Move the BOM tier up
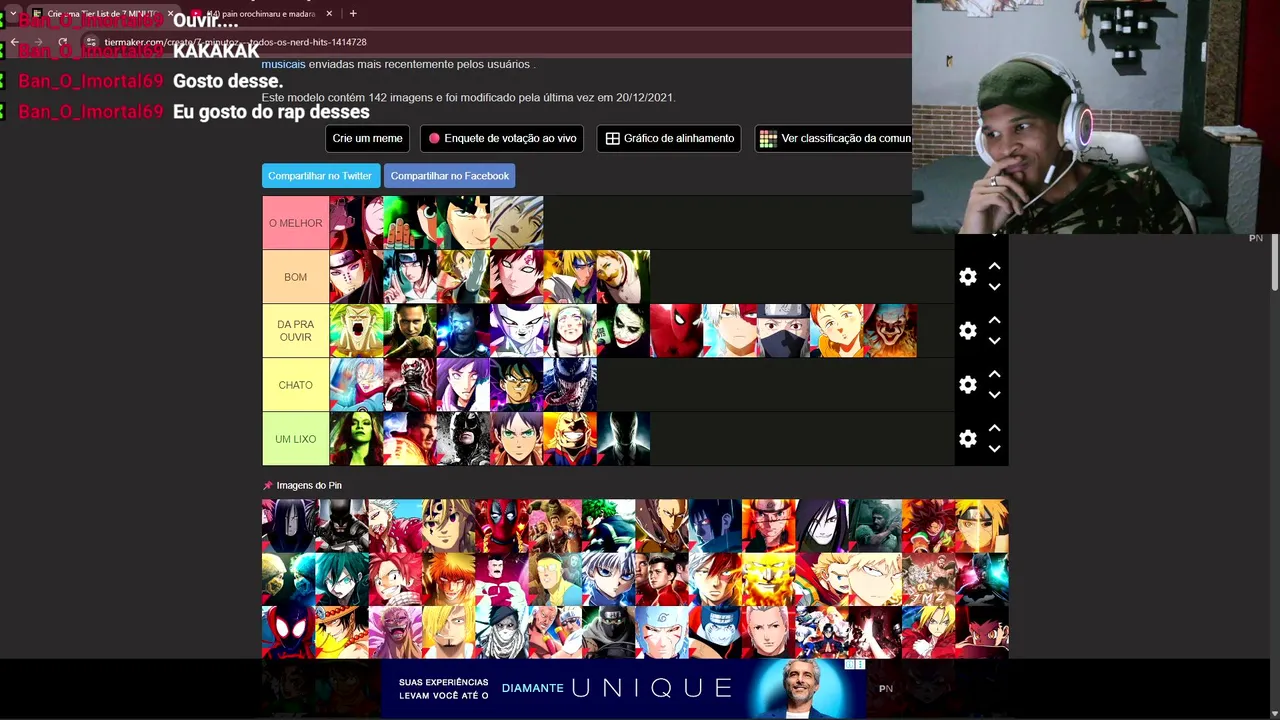 click(994, 267)
